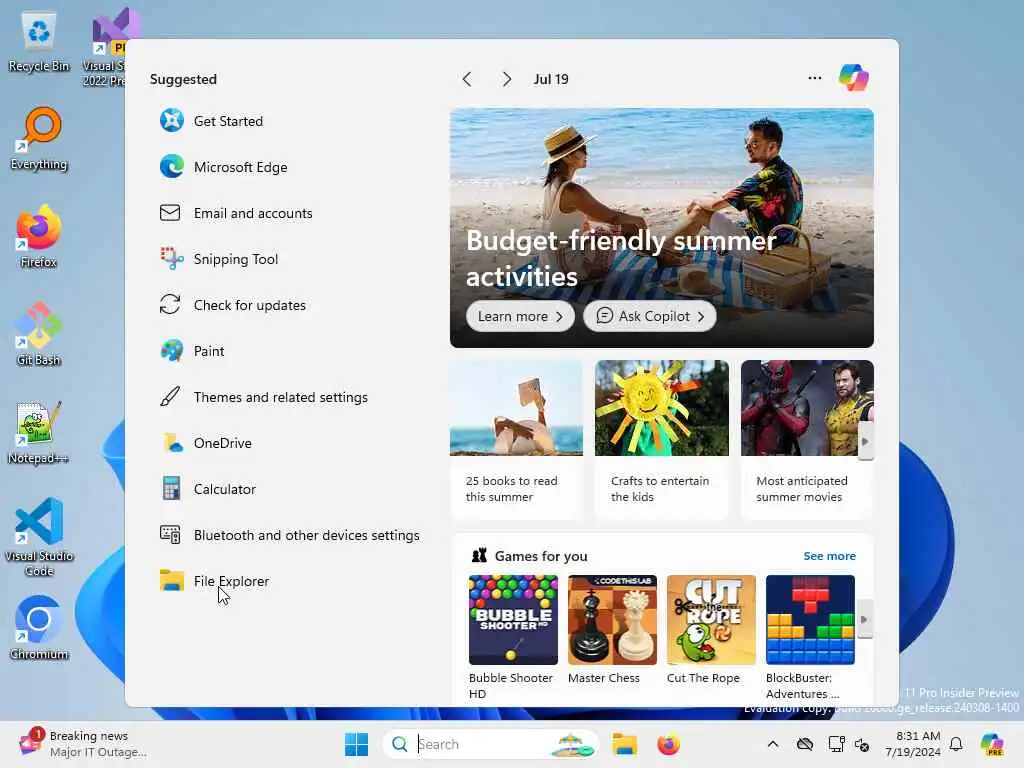The width and height of the screenshot is (1024, 768).
Task: Open the clock showing 8:31 AM
Action: click(x=913, y=744)
